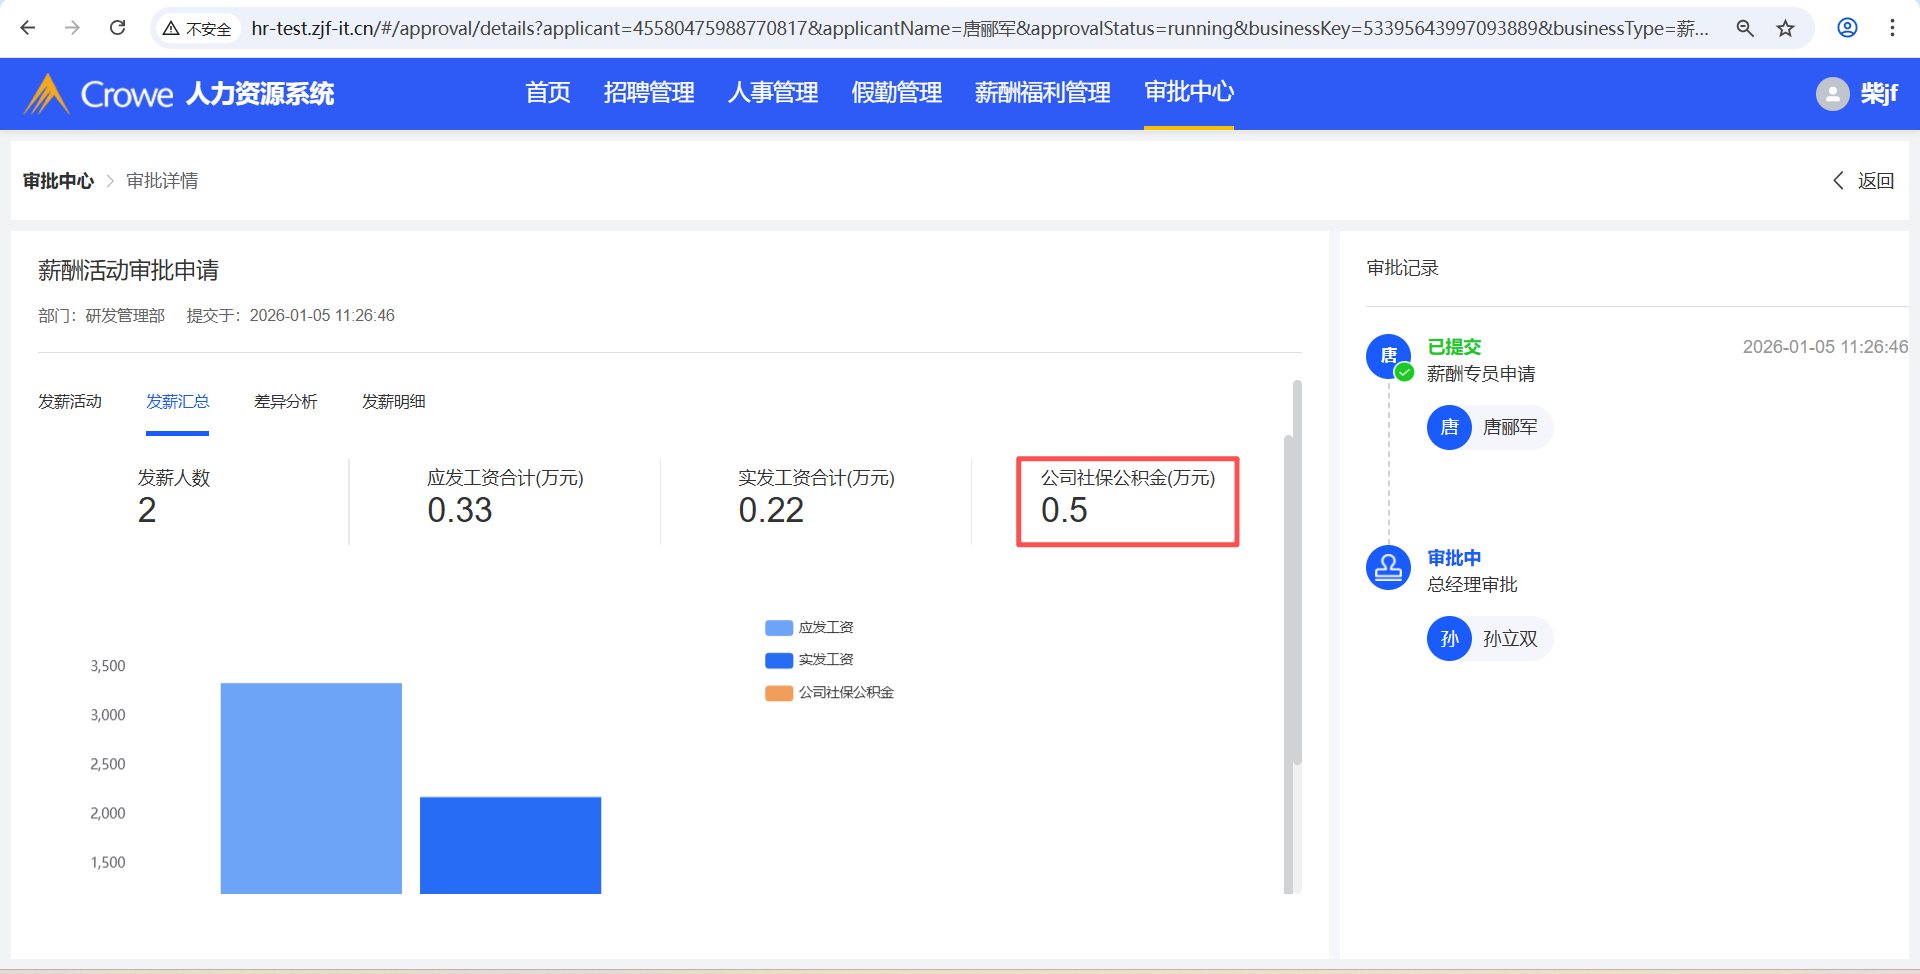Open browser profile account icon
Image resolution: width=1920 pixels, height=974 pixels.
click(x=1847, y=28)
